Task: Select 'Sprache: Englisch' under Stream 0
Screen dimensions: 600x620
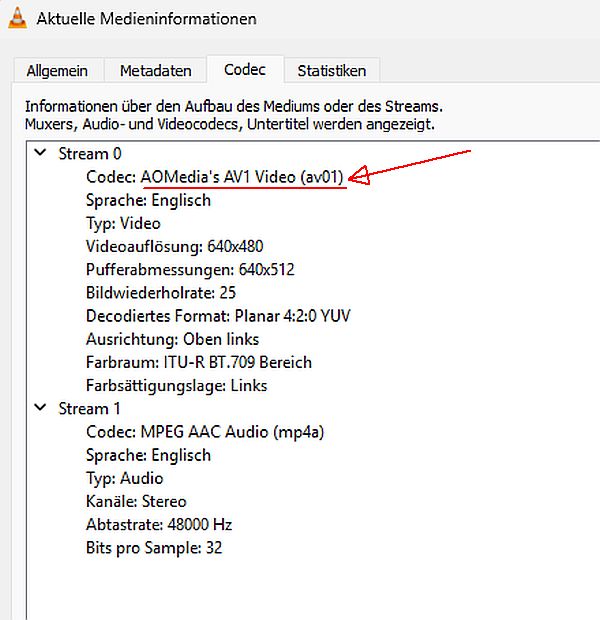Action: coord(148,200)
